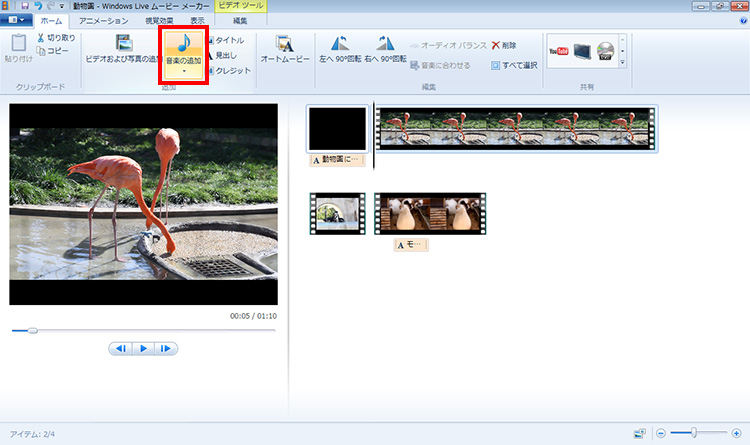Add a title with タイトル
The image size is (750, 445).
226,40
